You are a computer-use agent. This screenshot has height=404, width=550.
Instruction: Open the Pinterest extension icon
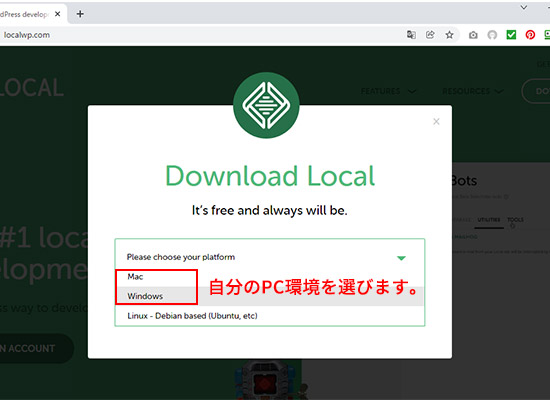tap(530, 35)
